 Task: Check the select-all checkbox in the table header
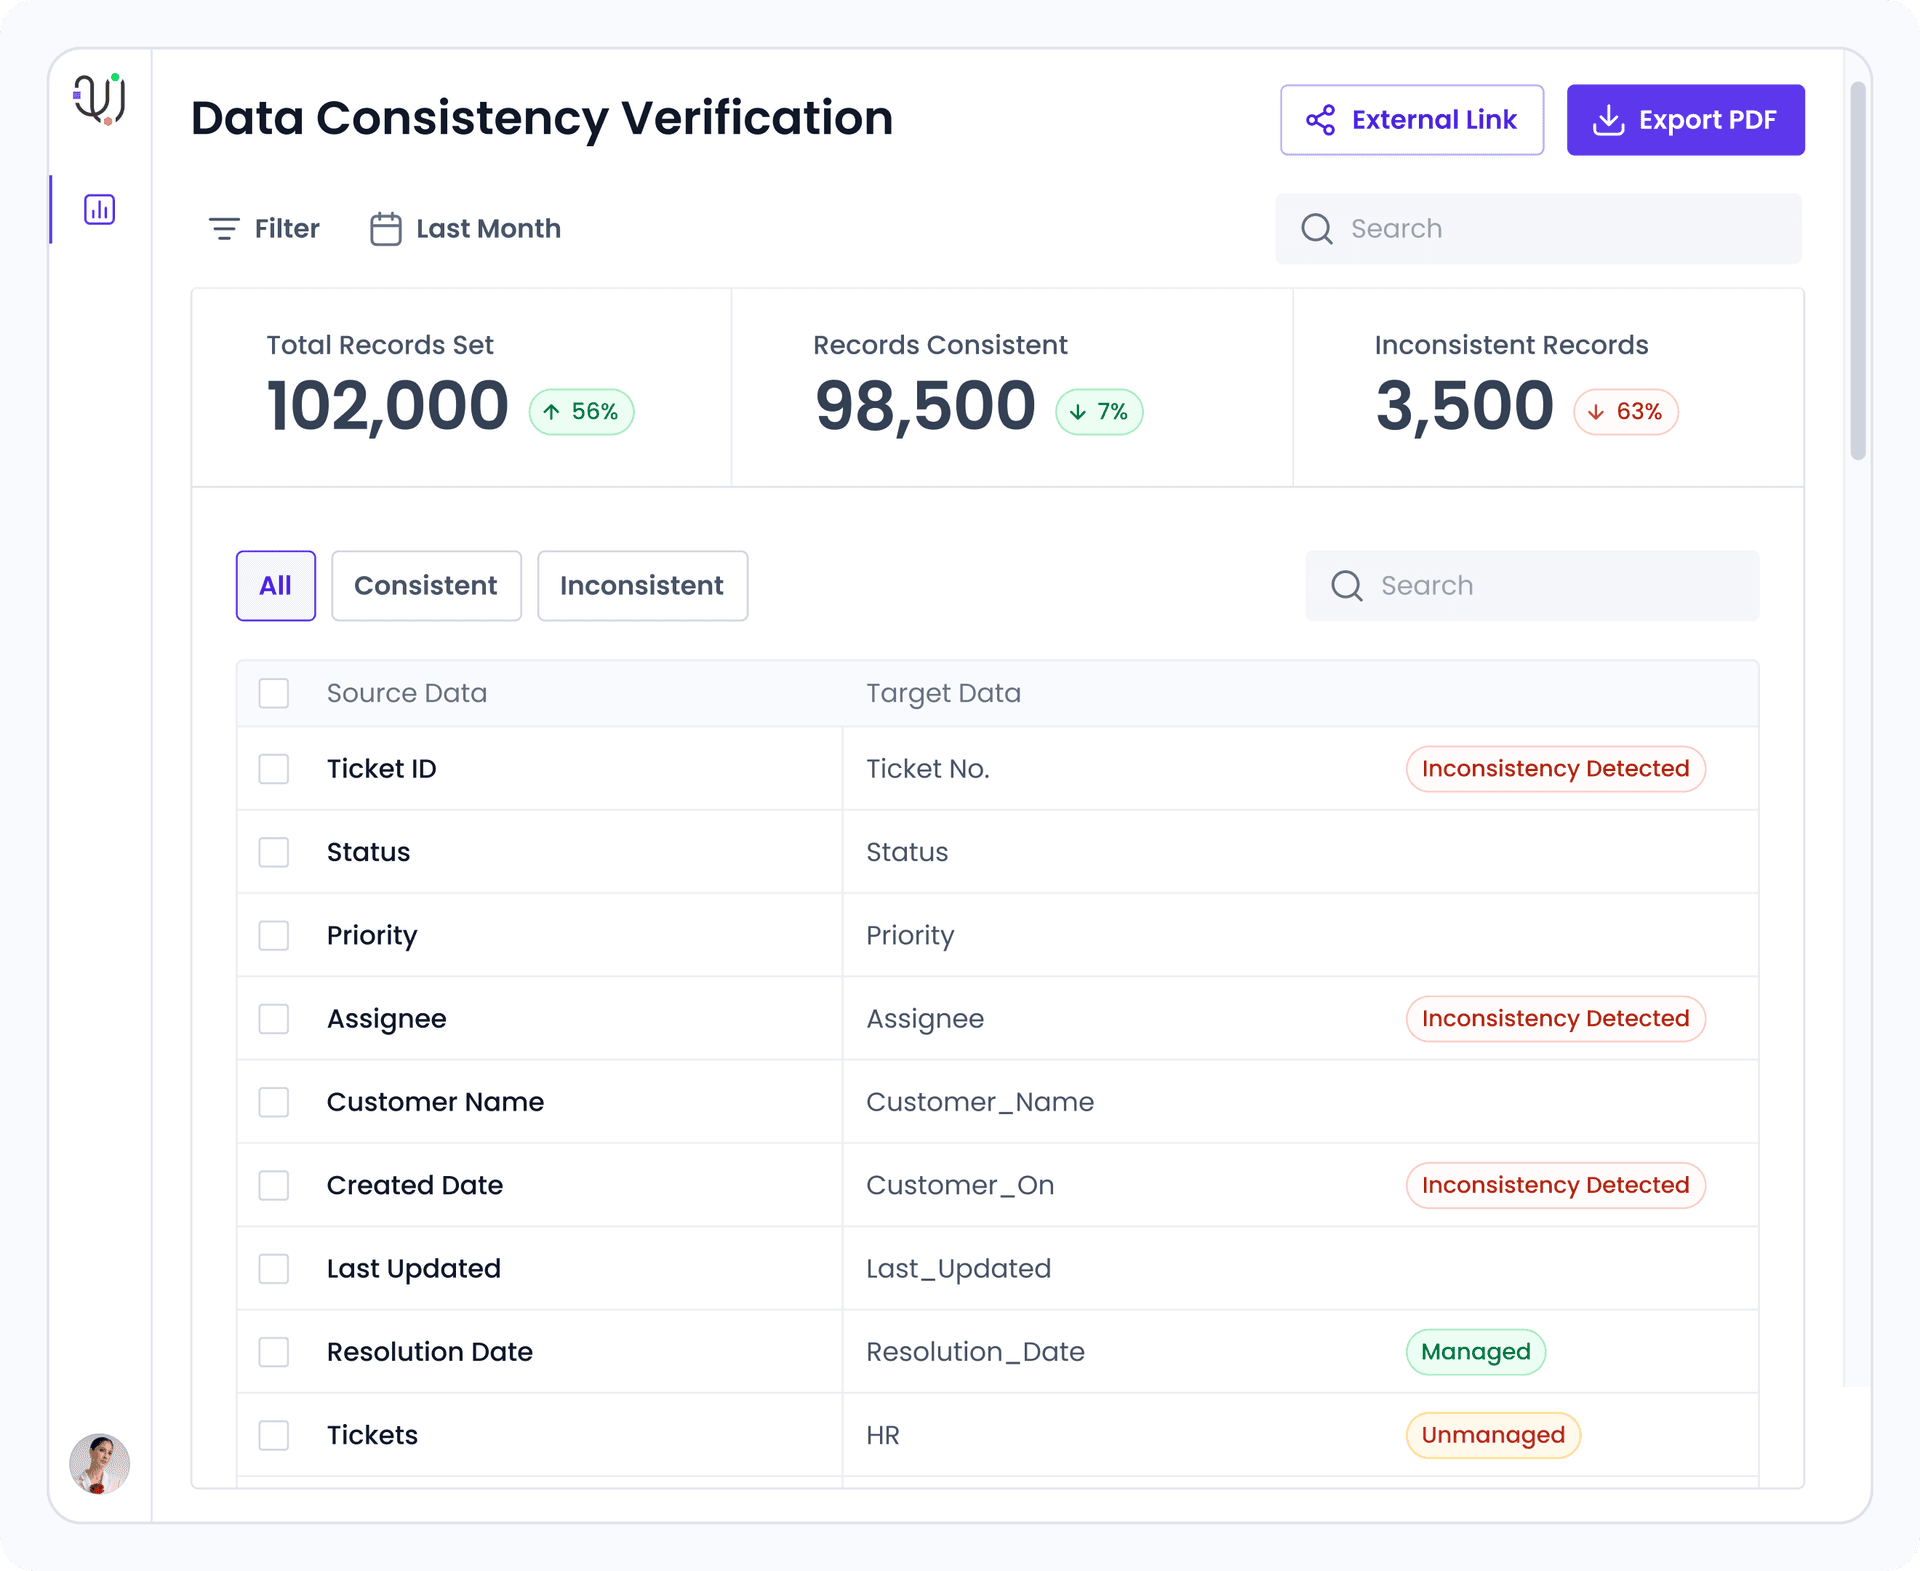pos(273,692)
